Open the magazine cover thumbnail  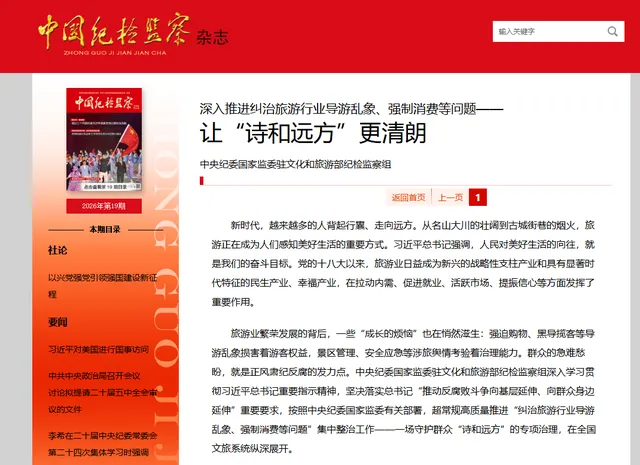click(104, 140)
